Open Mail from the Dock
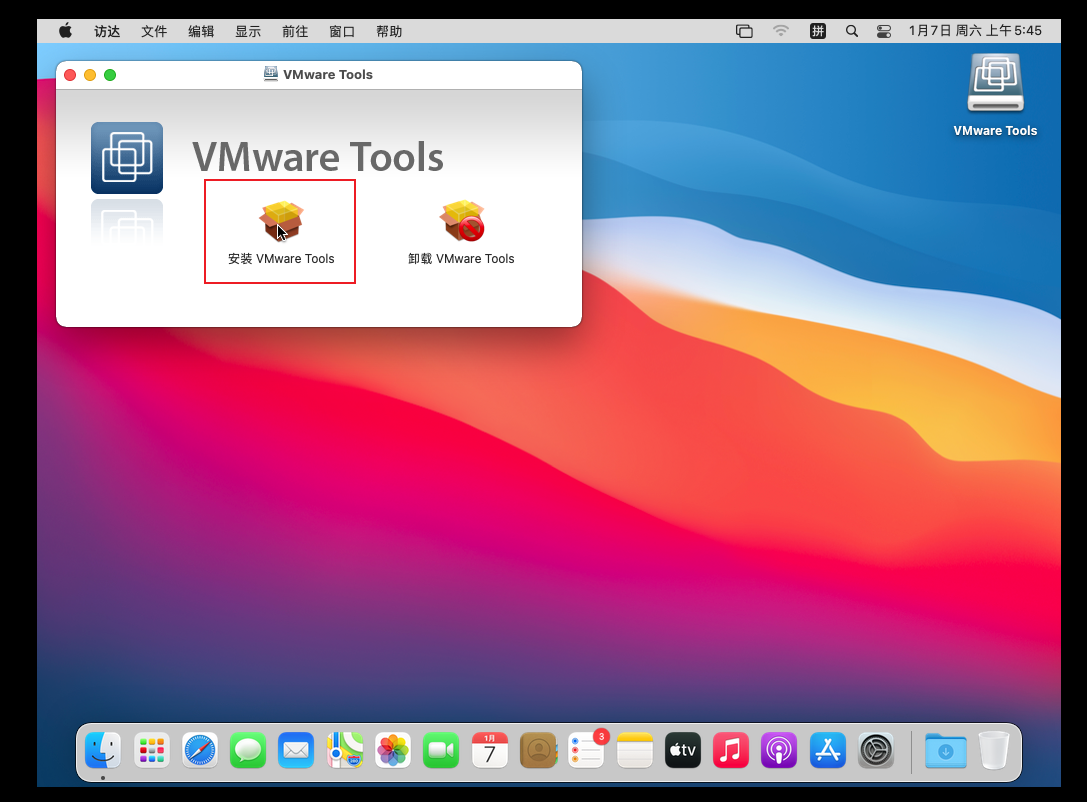Viewport: 1087px width, 802px height. pos(296,750)
